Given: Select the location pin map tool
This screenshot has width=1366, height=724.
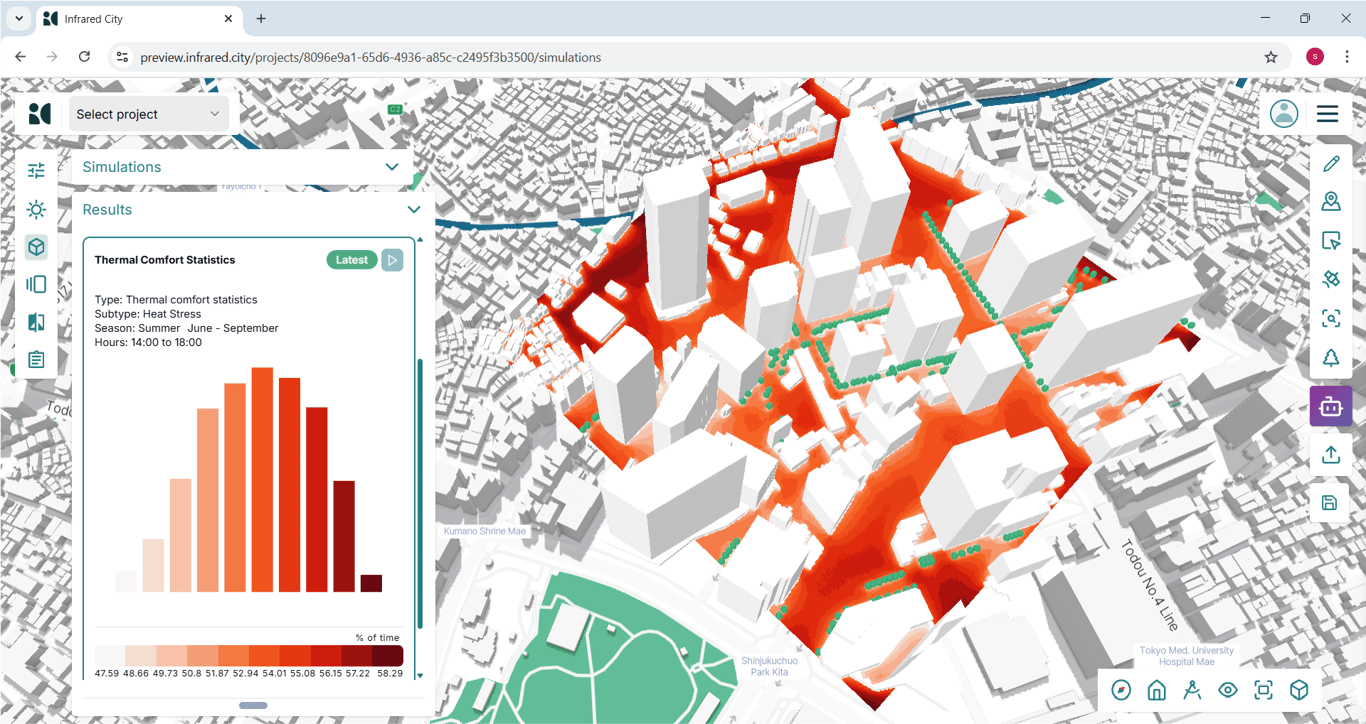Looking at the screenshot, I should click(1331, 202).
